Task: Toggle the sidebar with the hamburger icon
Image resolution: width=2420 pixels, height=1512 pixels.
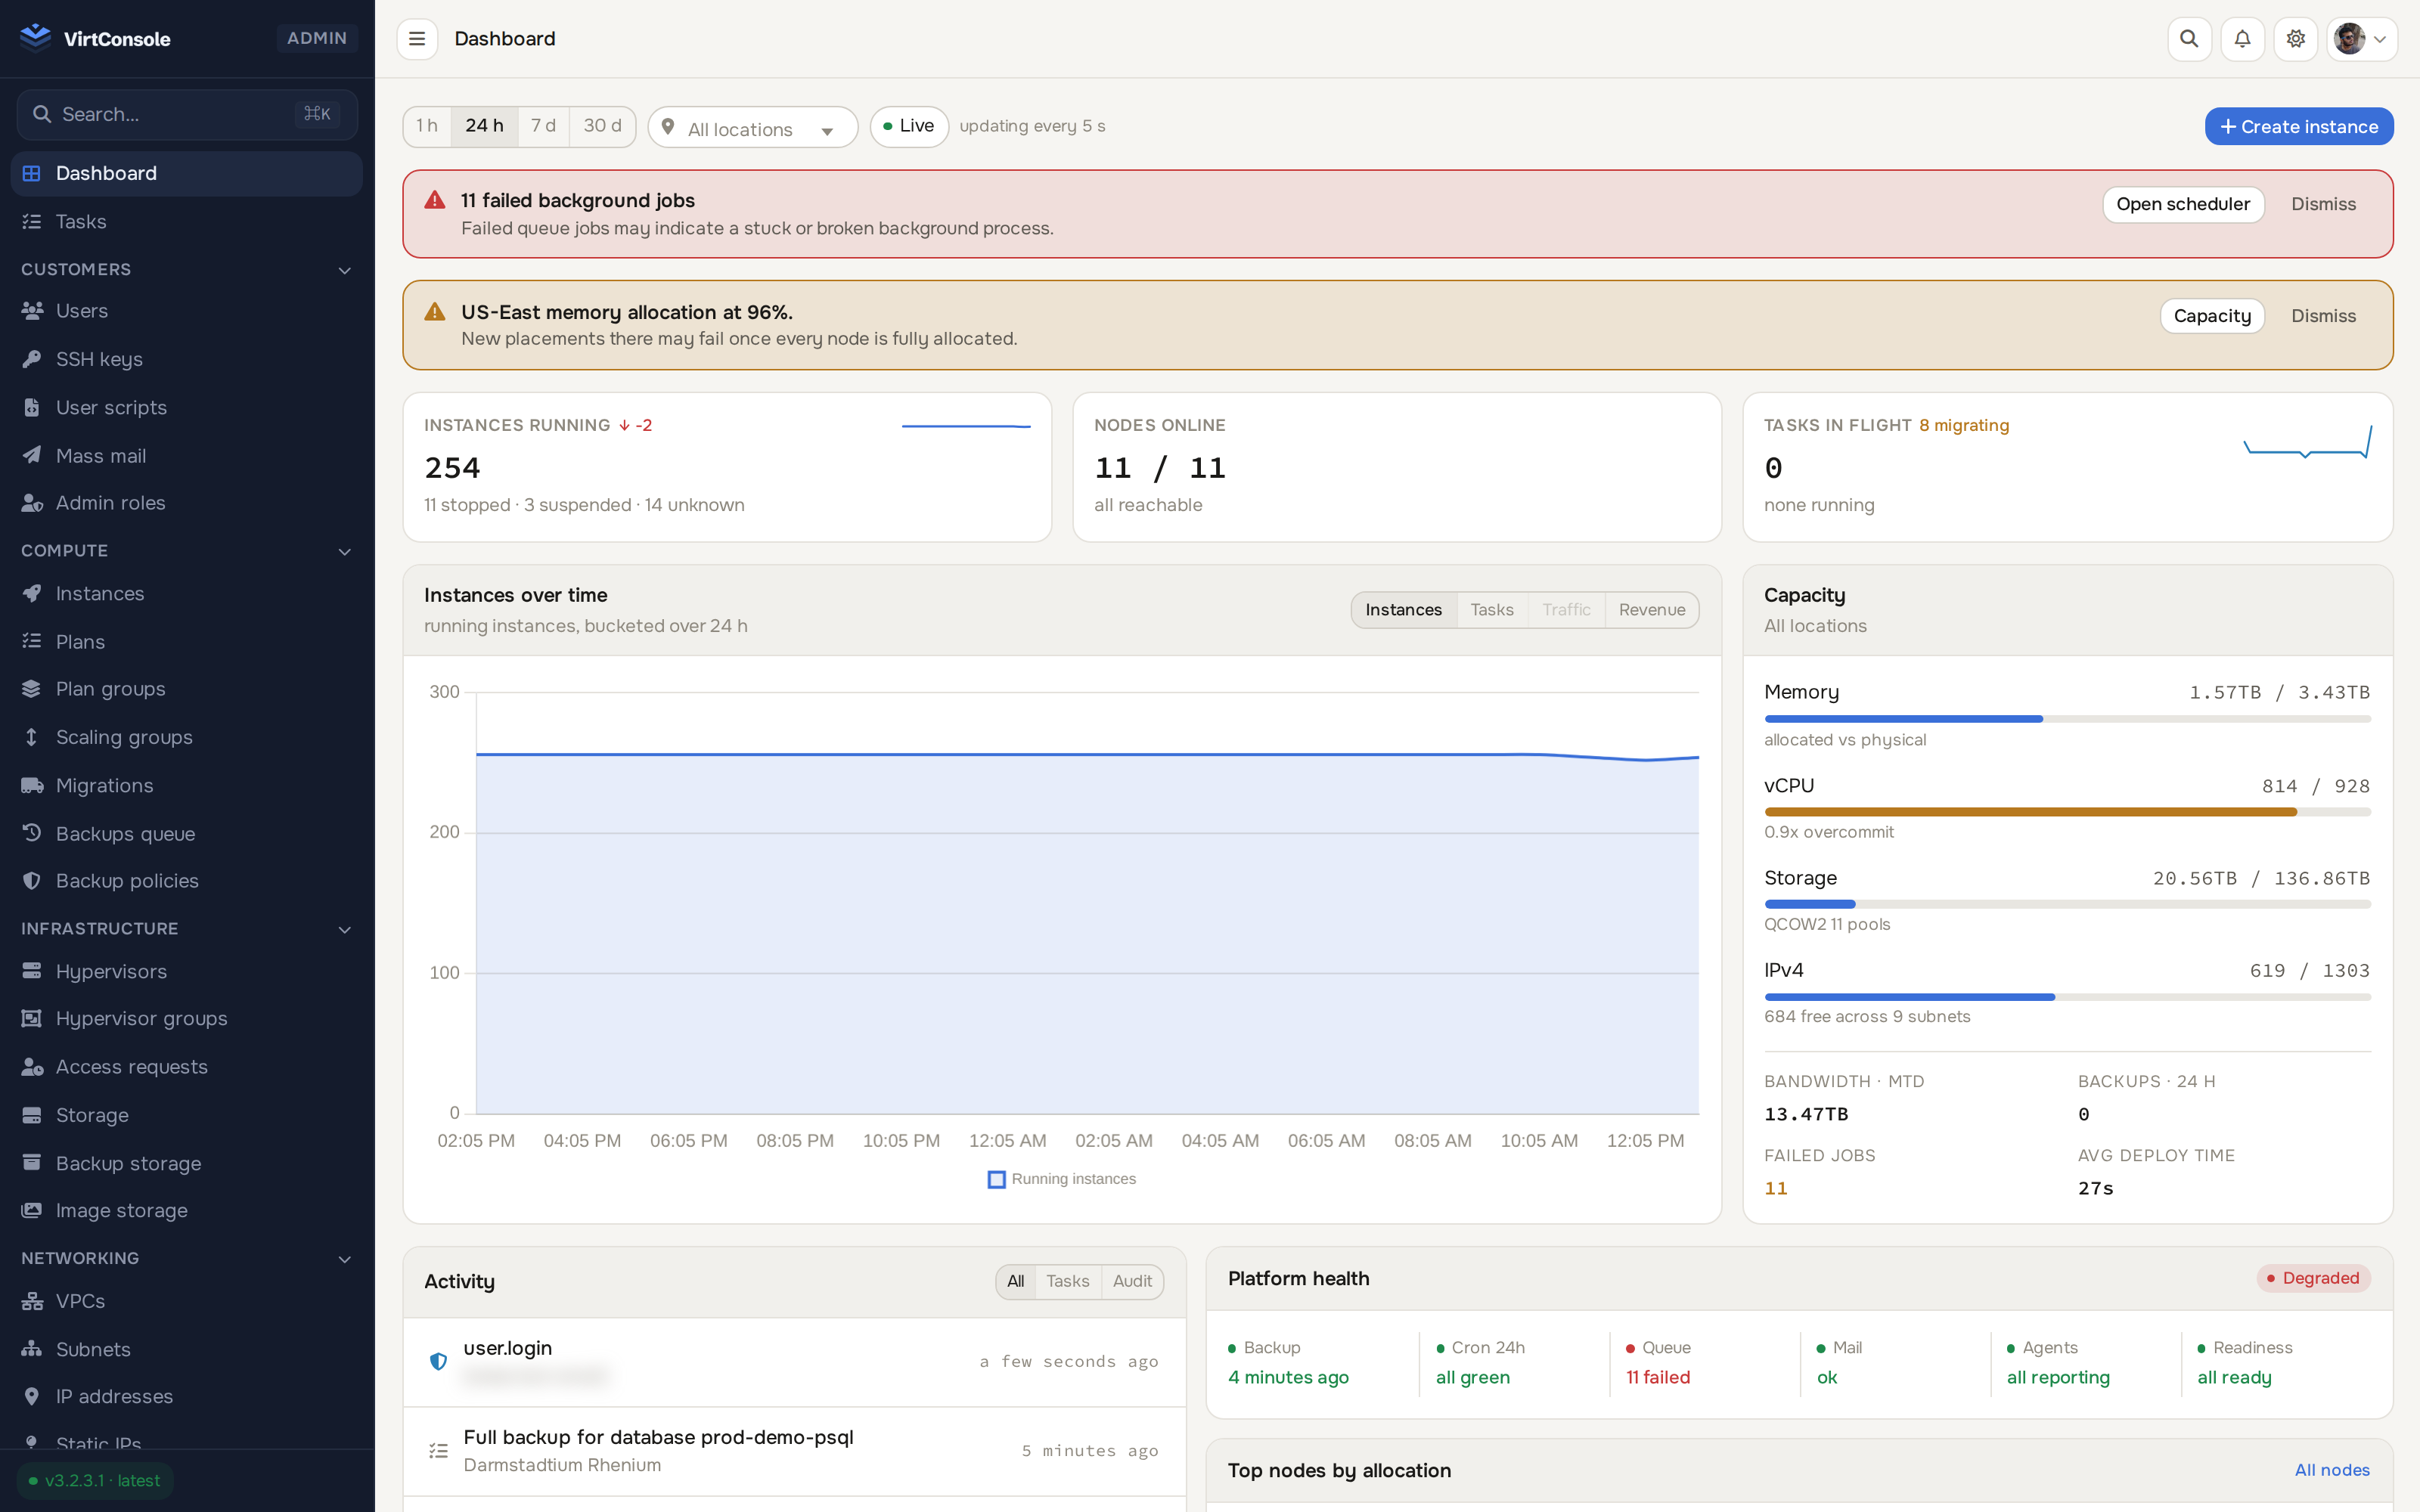Action: (x=417, y=39)
